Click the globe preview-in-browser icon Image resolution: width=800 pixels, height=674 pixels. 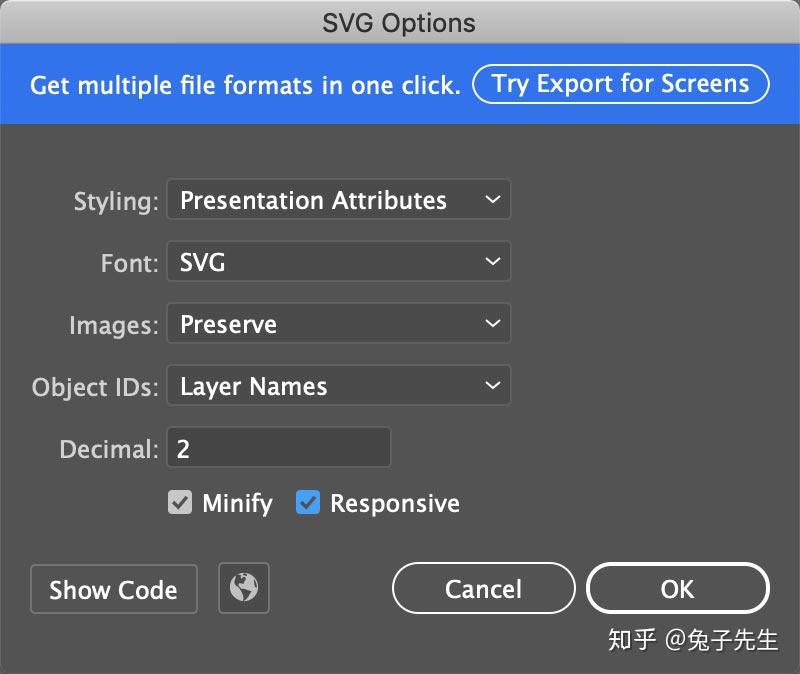pos(243,588)
